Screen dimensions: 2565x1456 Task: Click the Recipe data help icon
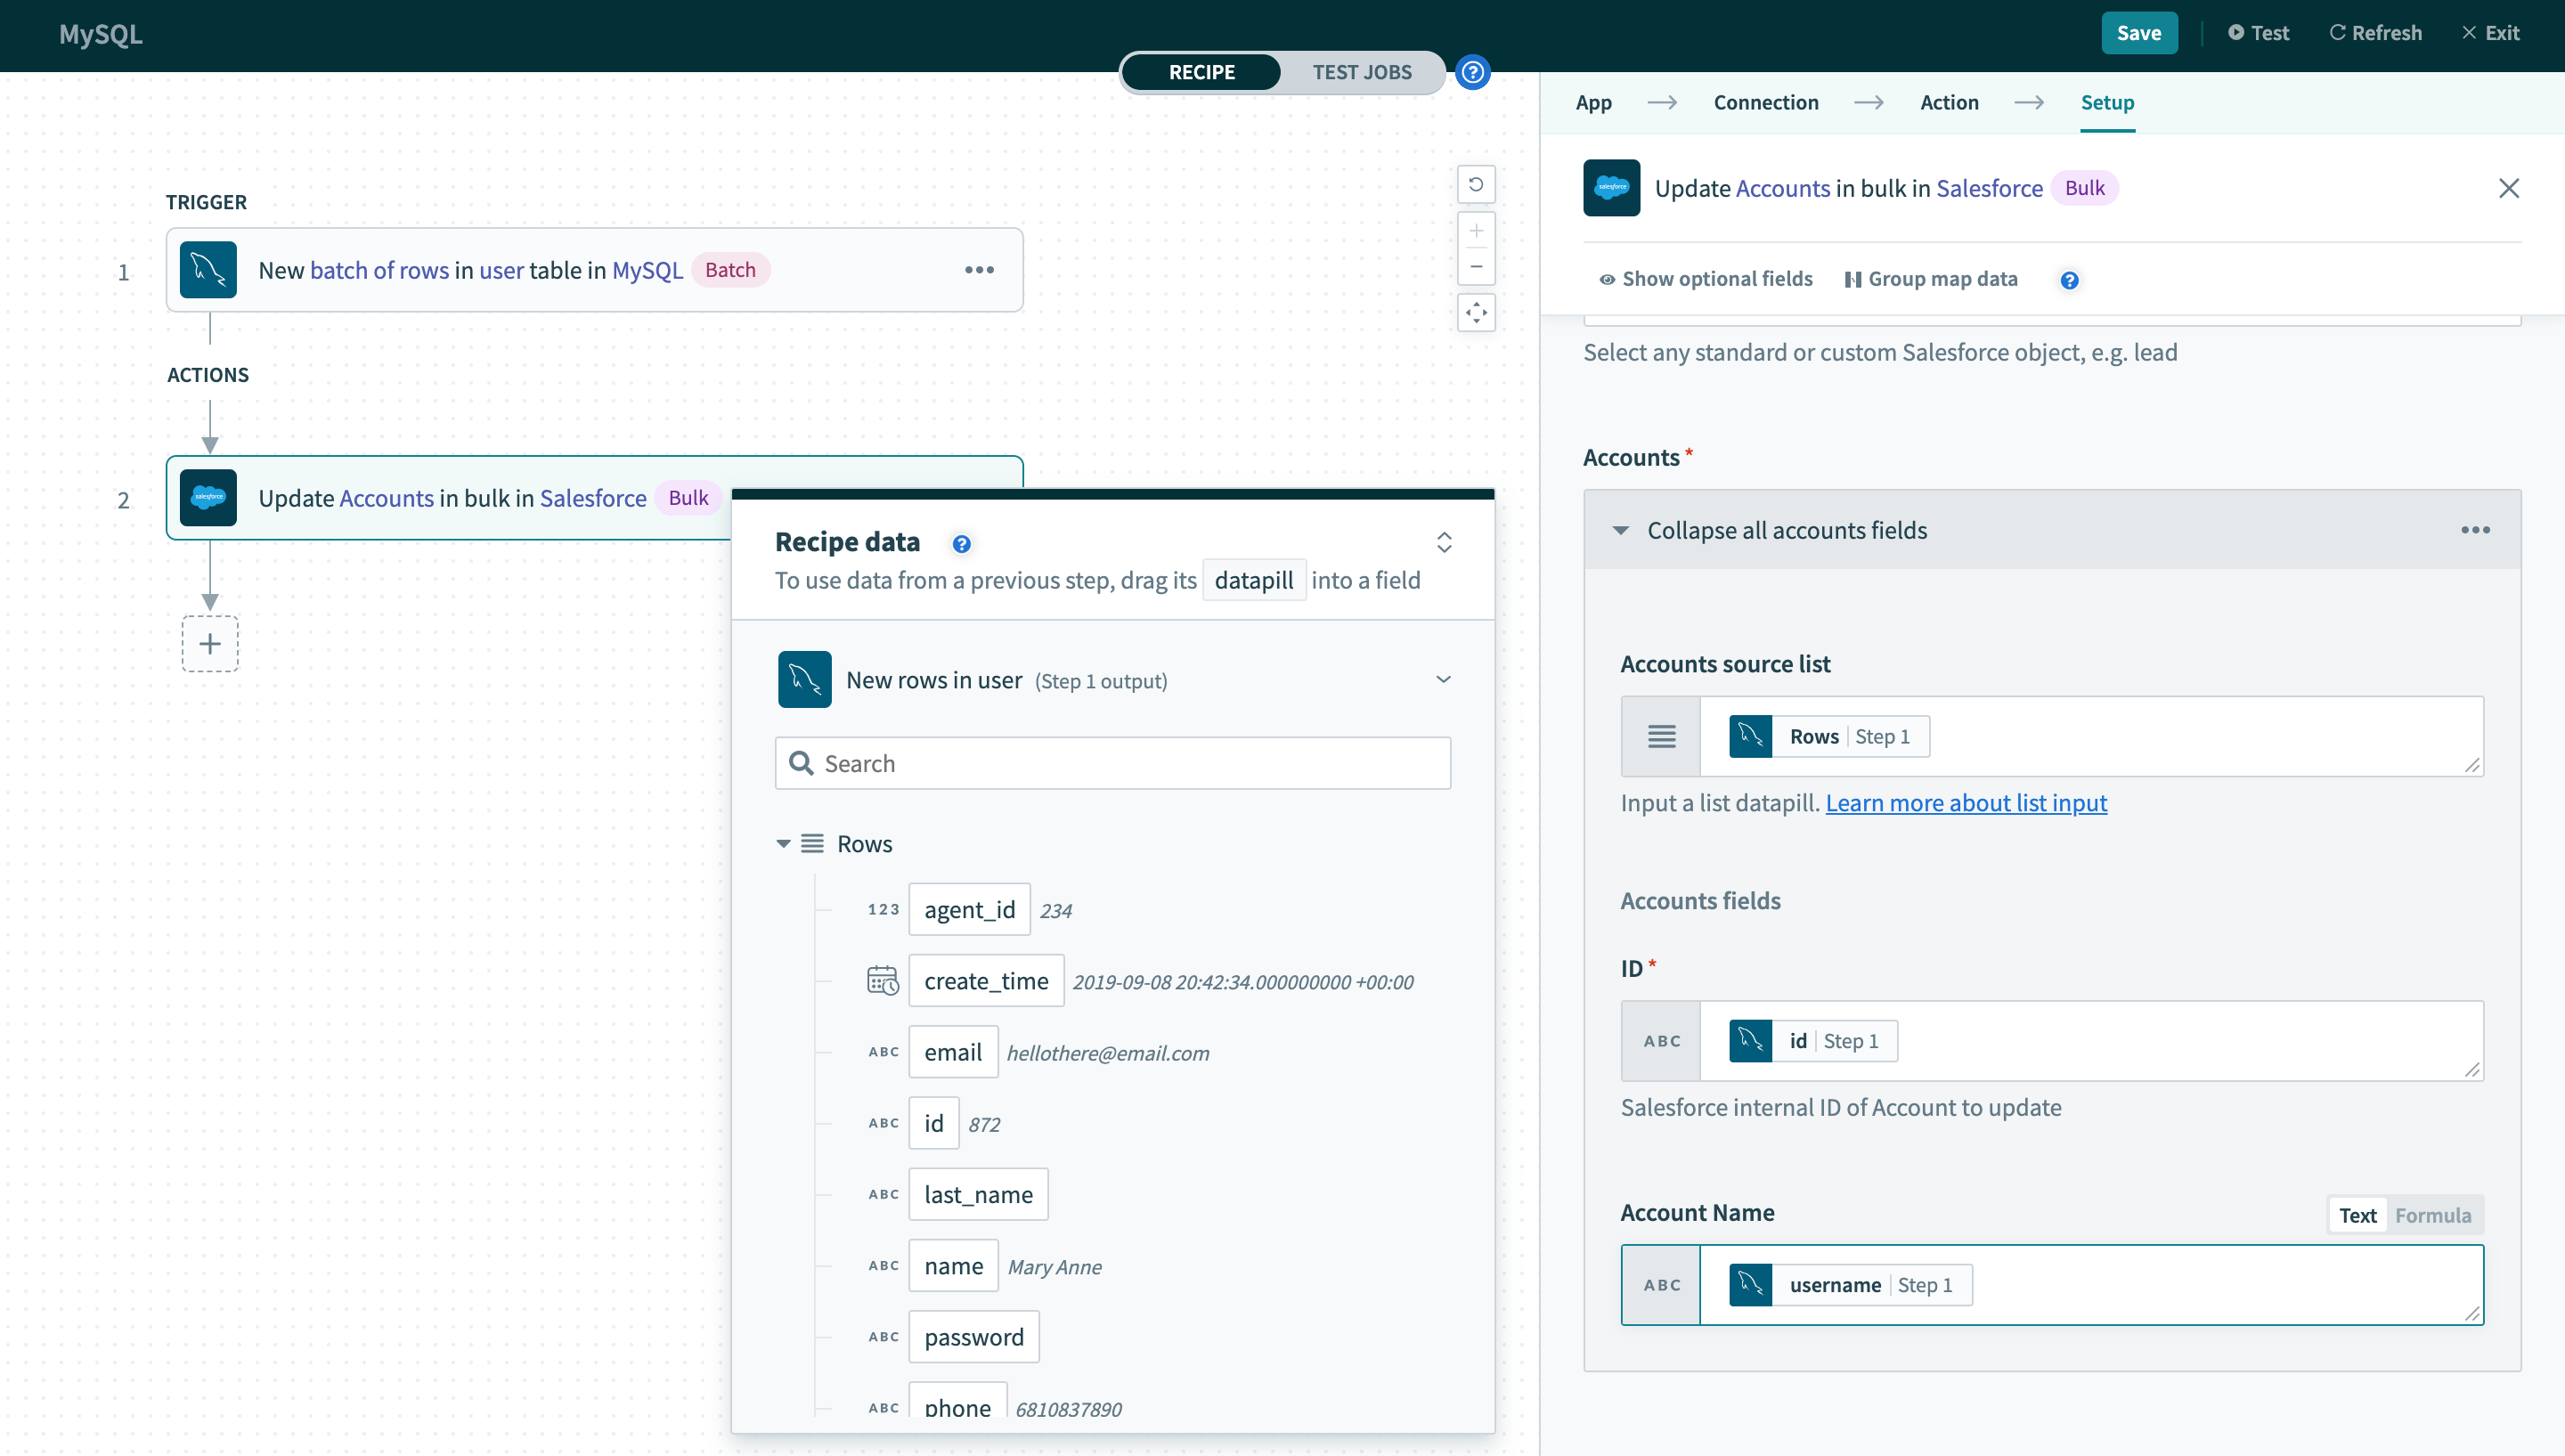pyautogui.click(x=961, y=544)
